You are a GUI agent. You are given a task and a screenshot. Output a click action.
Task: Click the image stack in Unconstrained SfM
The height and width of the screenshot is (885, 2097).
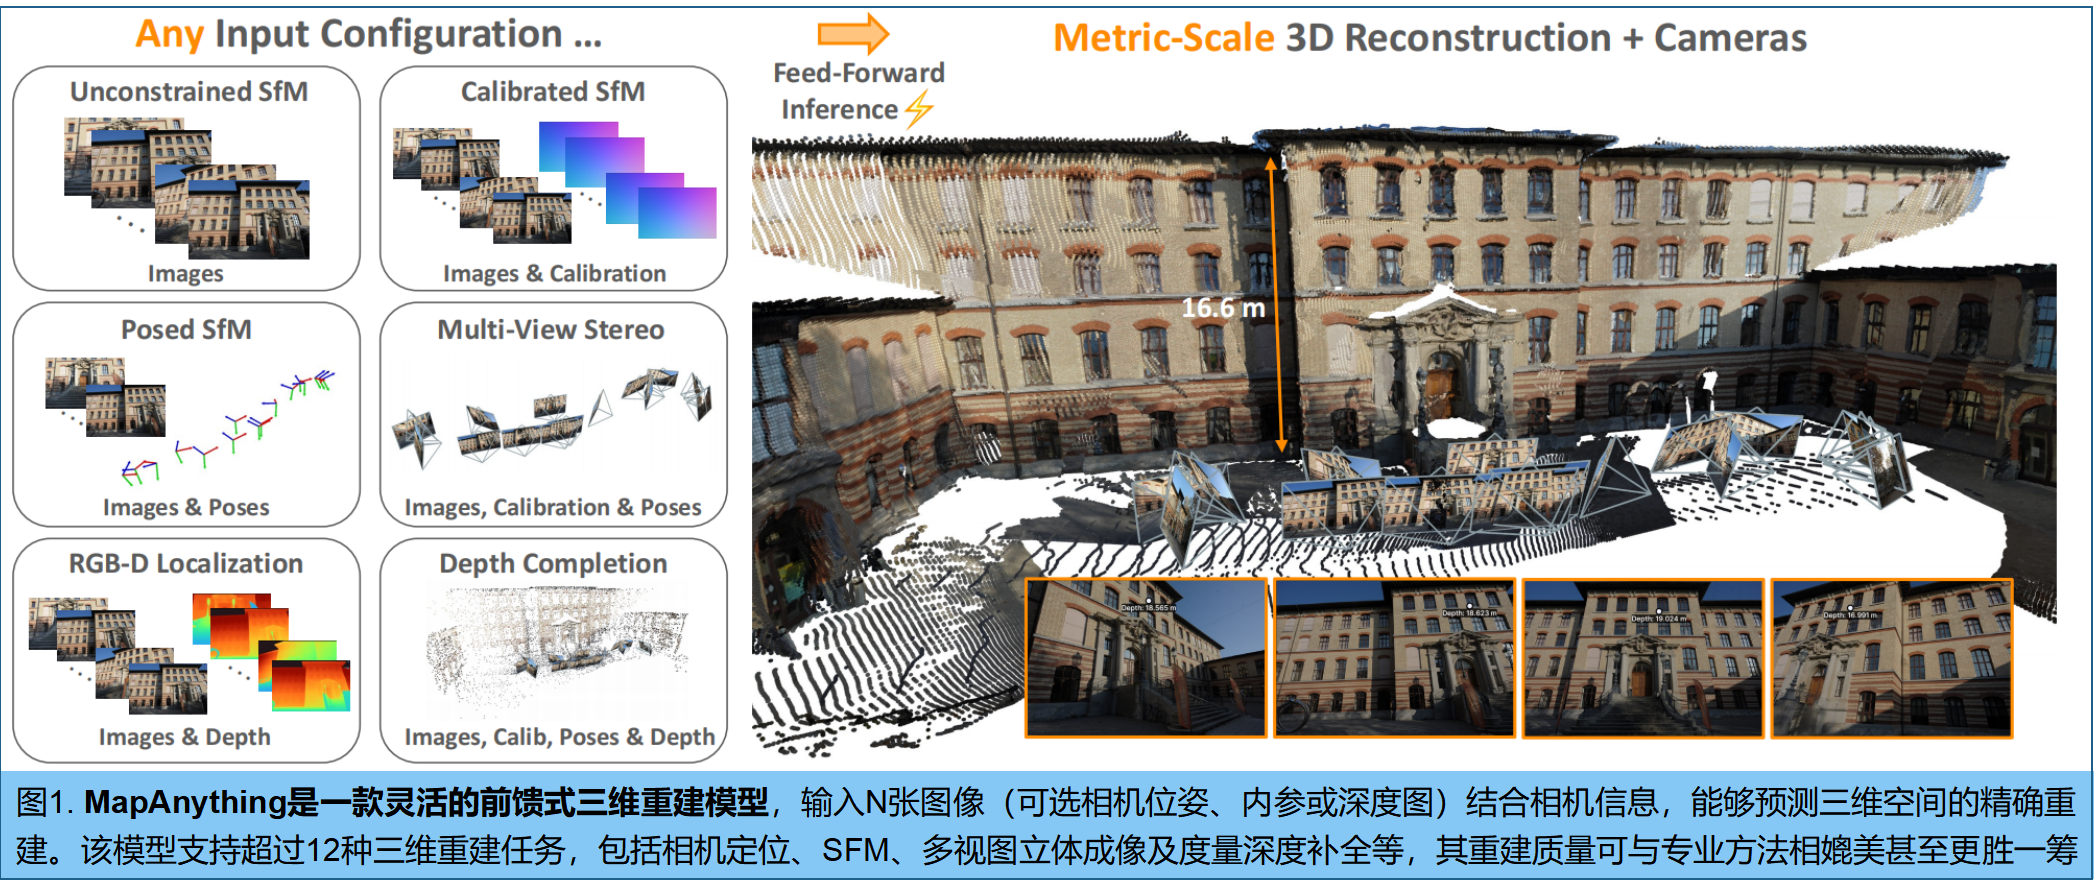pos(187,187)
